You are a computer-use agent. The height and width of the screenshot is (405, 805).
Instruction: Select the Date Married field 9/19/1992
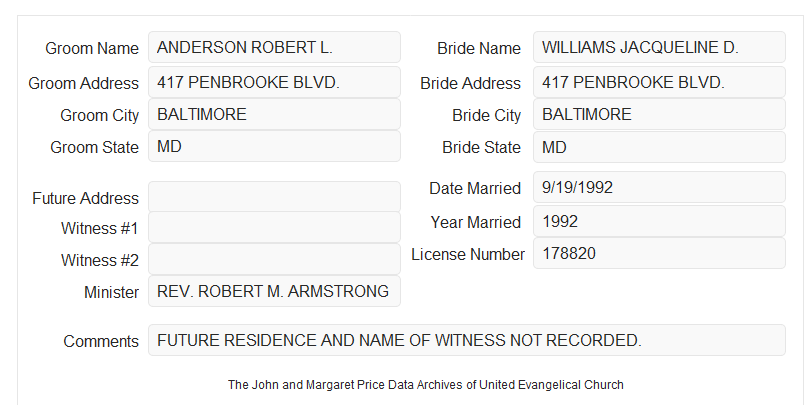pyautogui.click(x=659, y=187)
